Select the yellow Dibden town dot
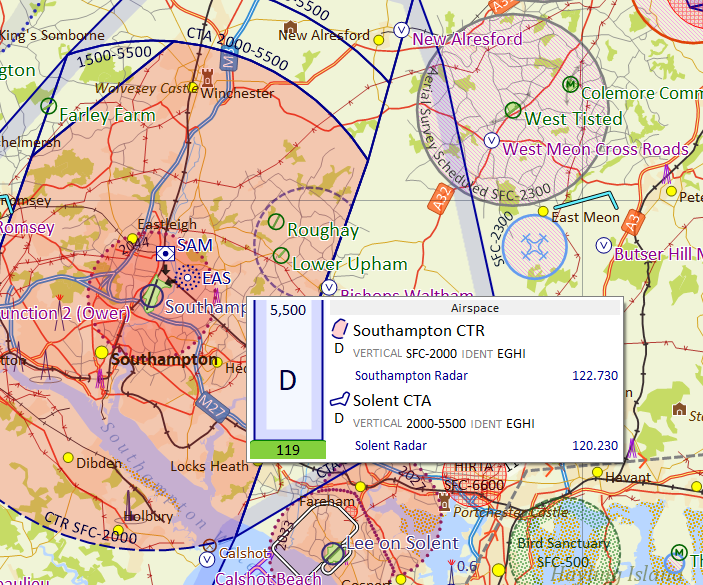This screenshot has height=585, width=703. point(68,458)
